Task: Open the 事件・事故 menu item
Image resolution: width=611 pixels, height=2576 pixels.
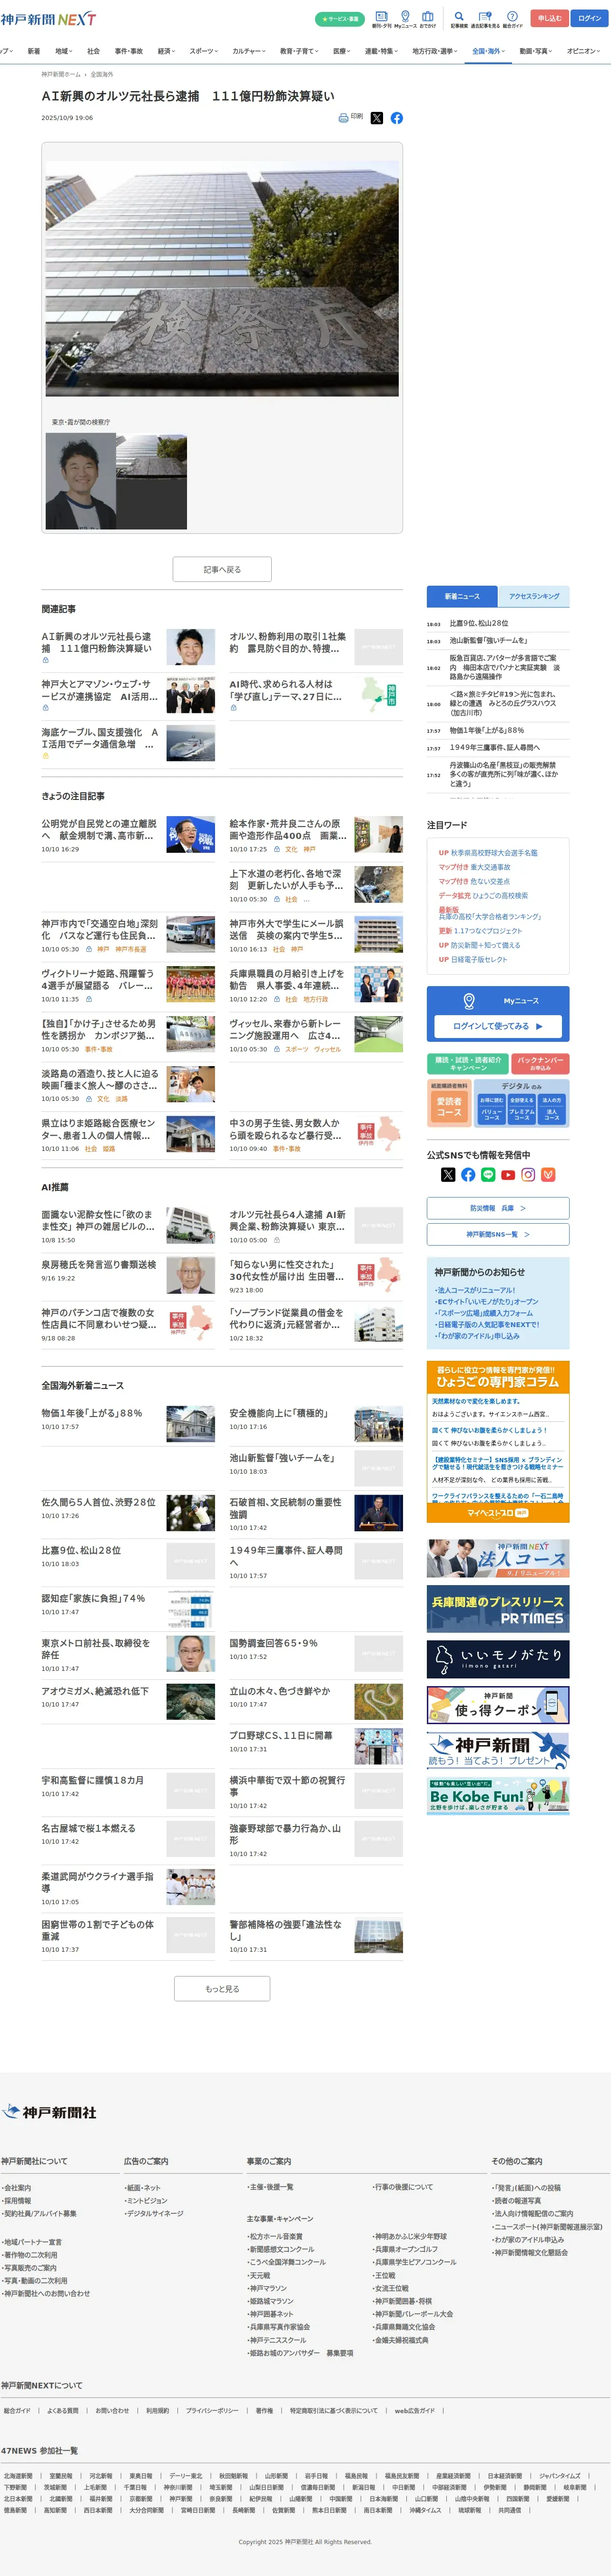Action: [129, 51]
